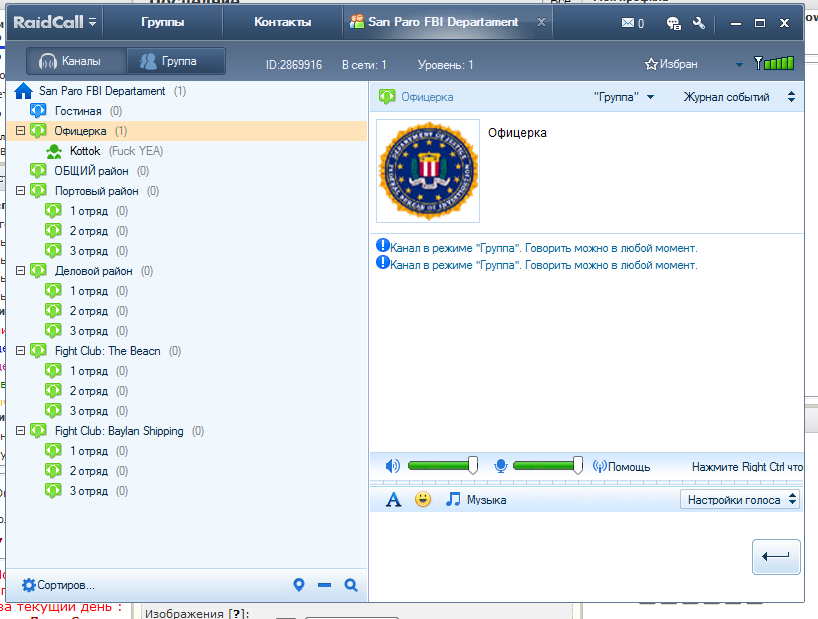The height and width of the screenshot is (619, 818).
Task: Click the Офицерка header channel link
Action: point(427,97)
